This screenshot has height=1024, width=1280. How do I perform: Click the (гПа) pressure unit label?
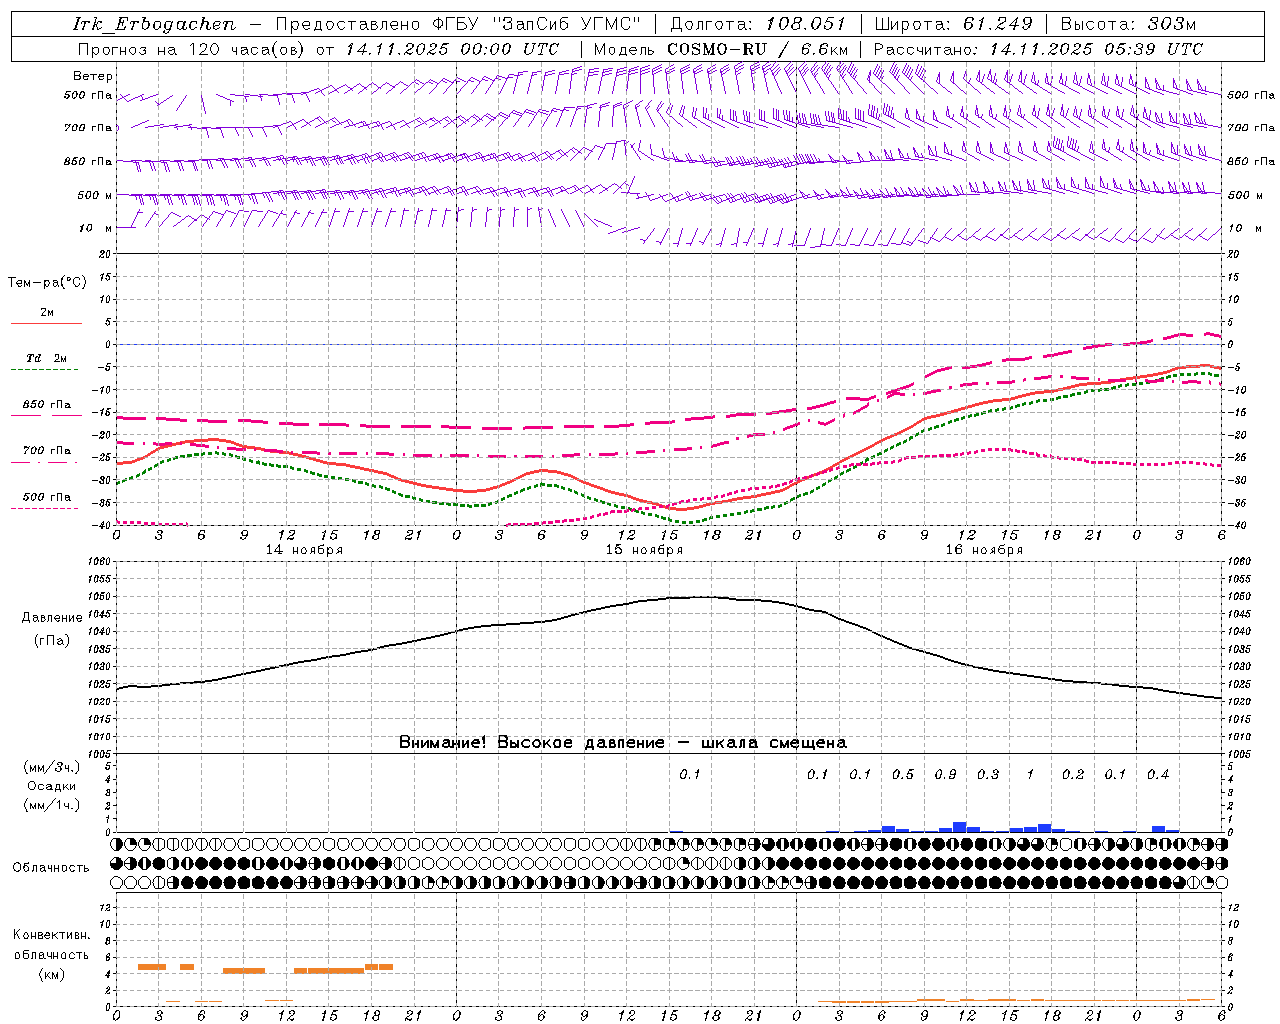pyautogui.click(x=52, y=640)
